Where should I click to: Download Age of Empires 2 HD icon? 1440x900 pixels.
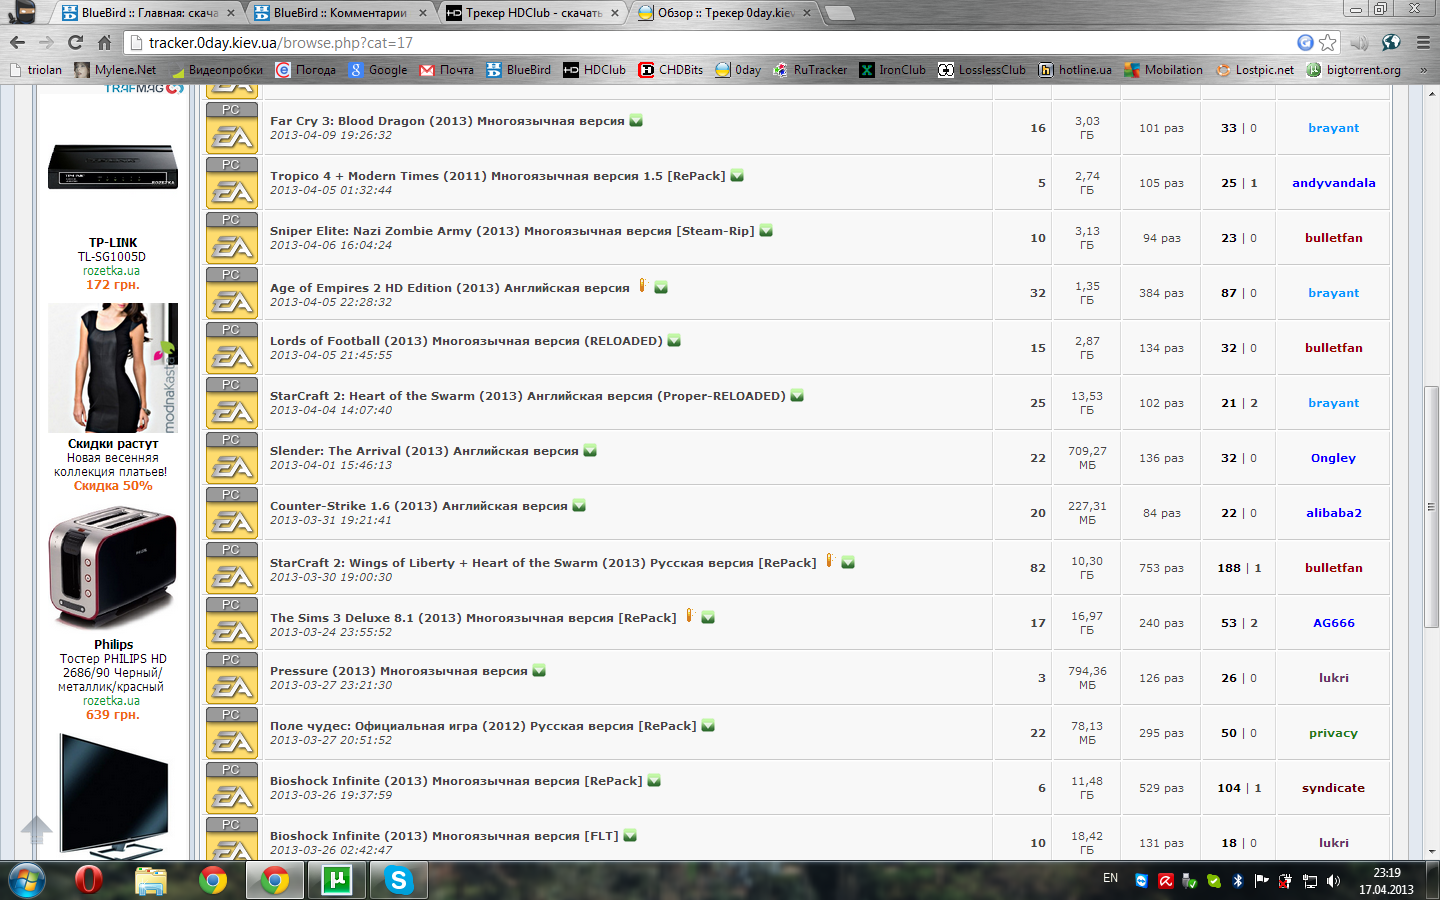(661, 288)
